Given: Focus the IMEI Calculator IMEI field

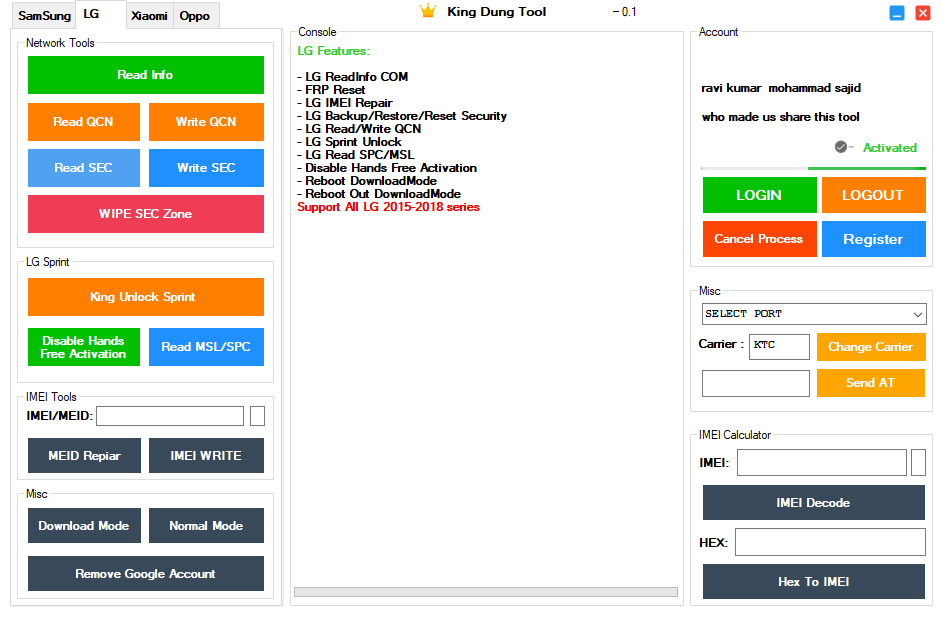Looking at the screenshot, I should tap(821, 462).
